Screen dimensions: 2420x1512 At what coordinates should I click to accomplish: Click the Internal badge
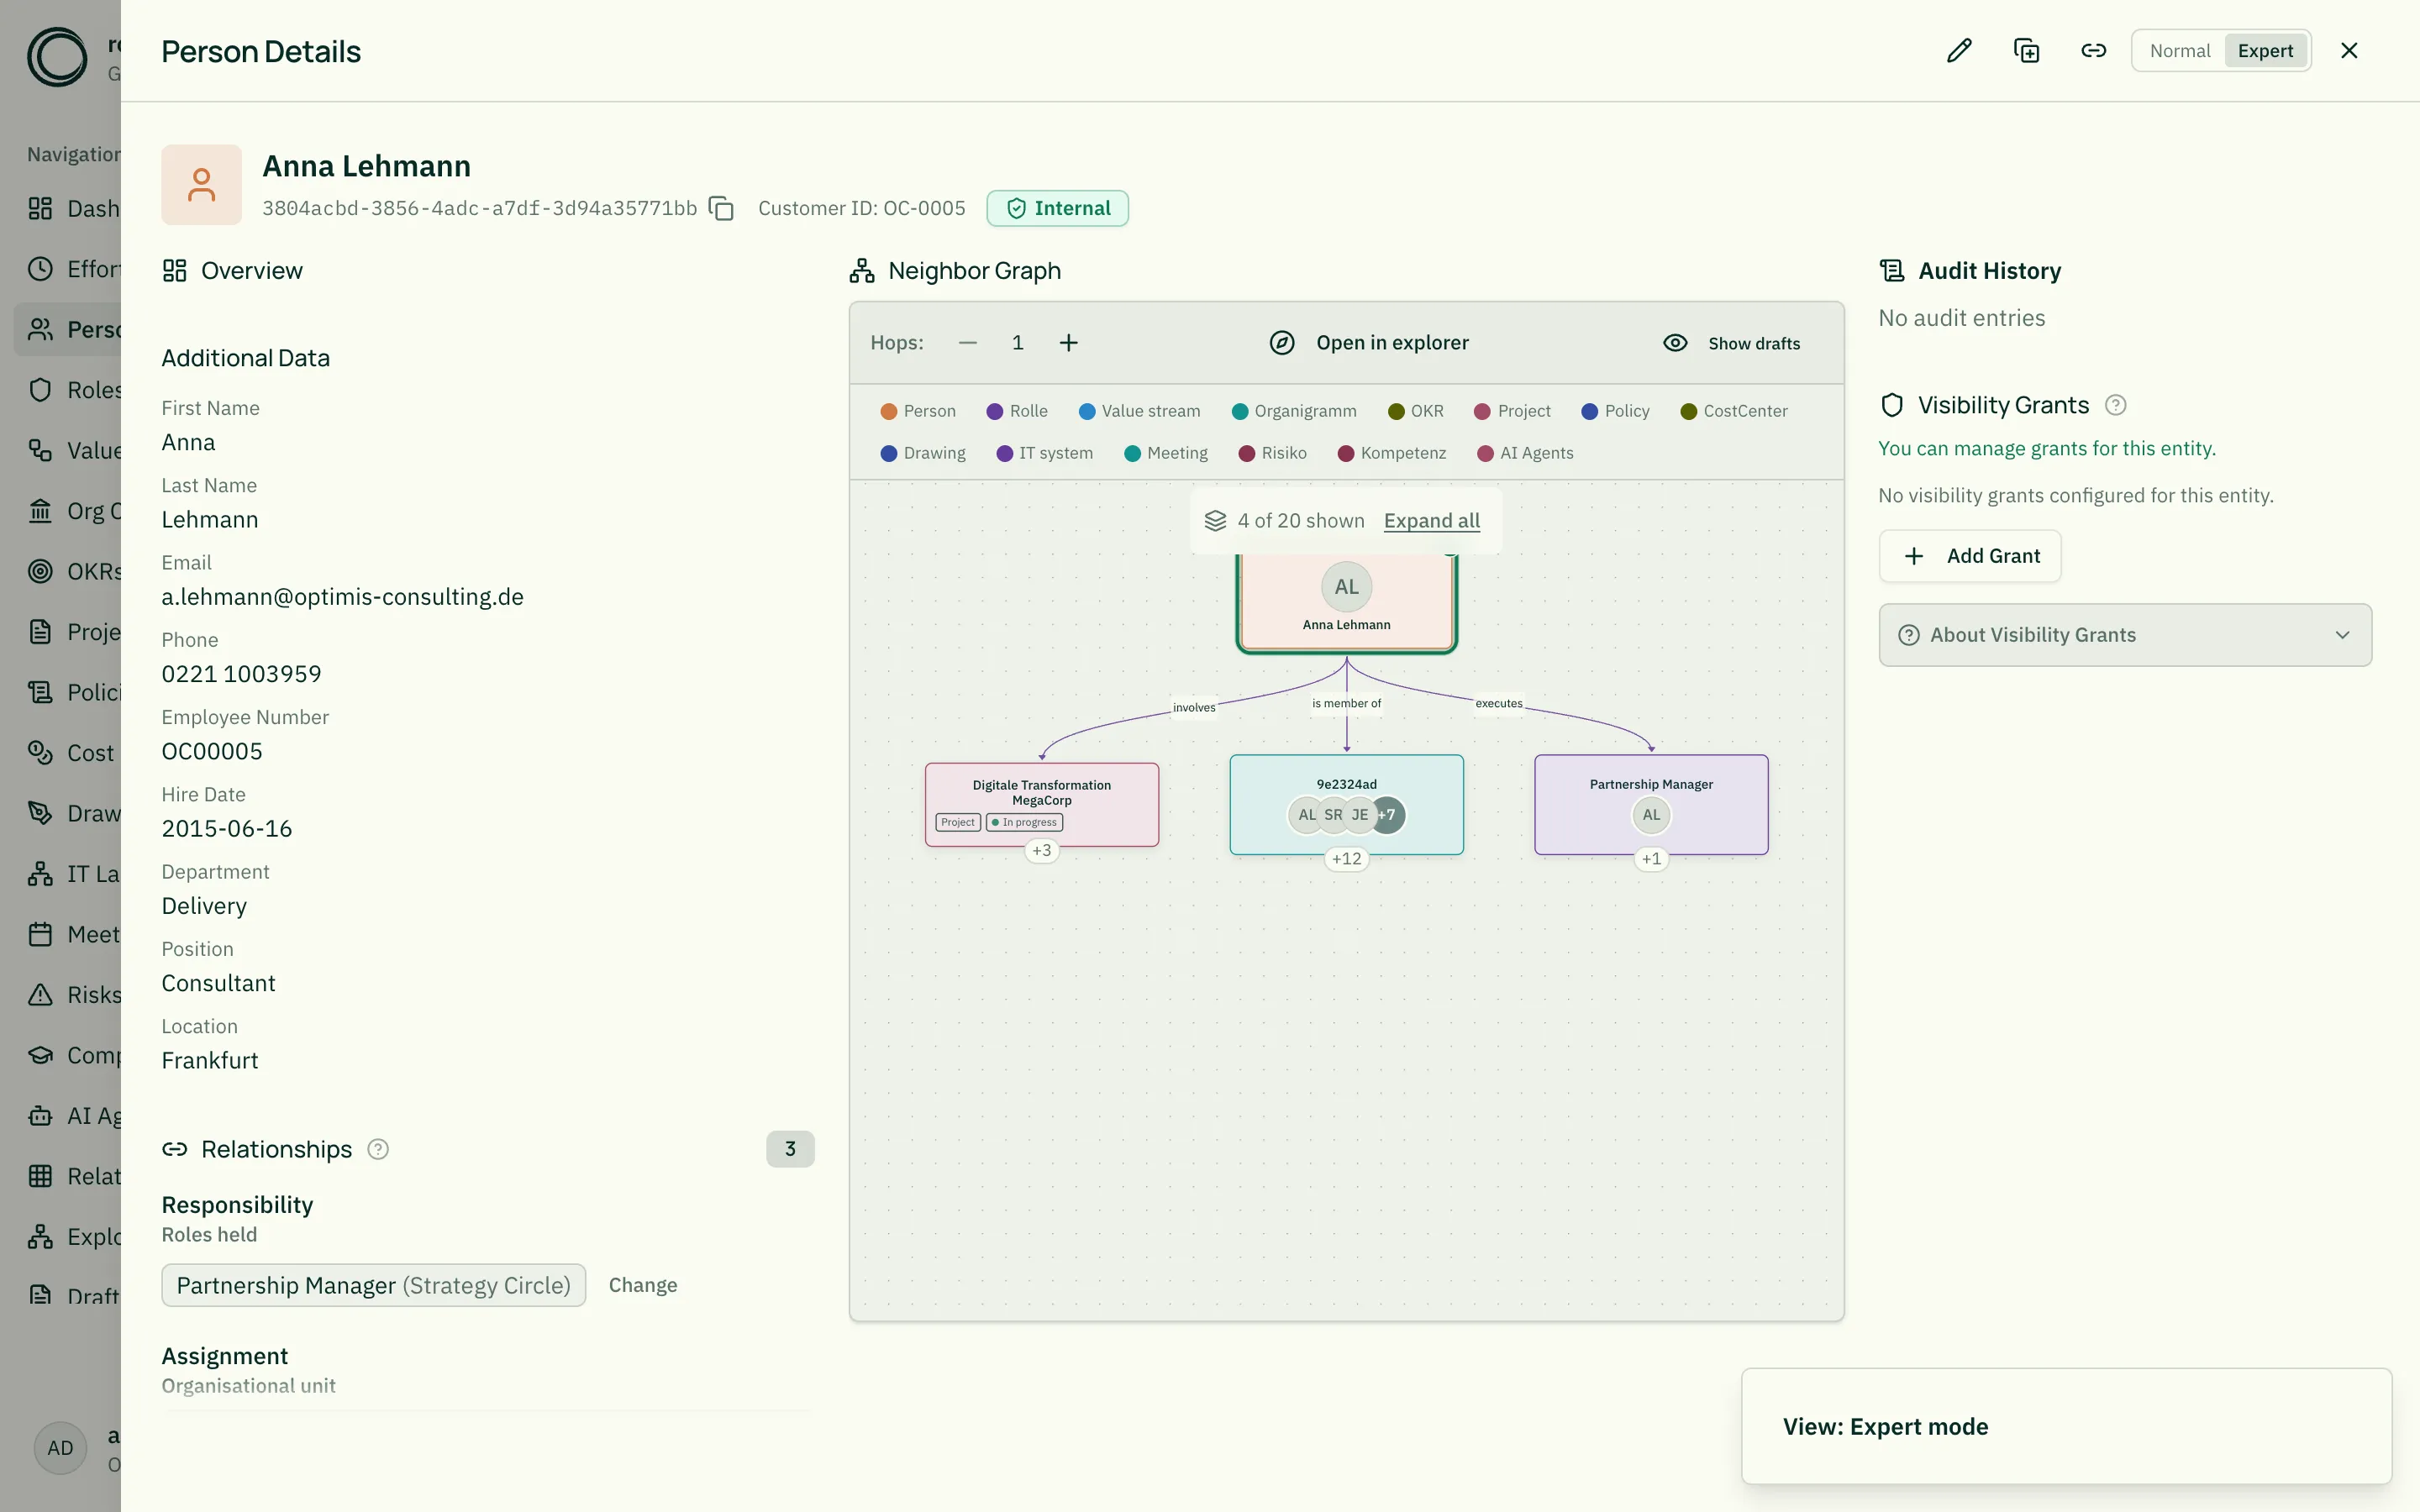(1057, 208)
